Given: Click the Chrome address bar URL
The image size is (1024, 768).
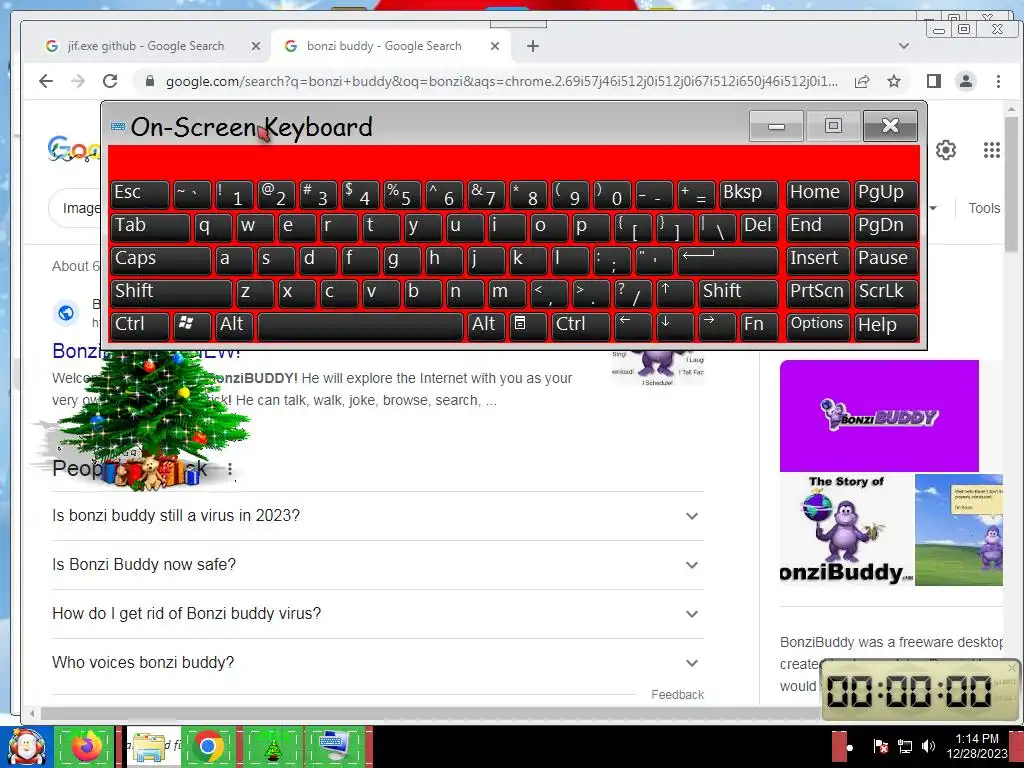Looking at the screenshot, I should [502, 81].
